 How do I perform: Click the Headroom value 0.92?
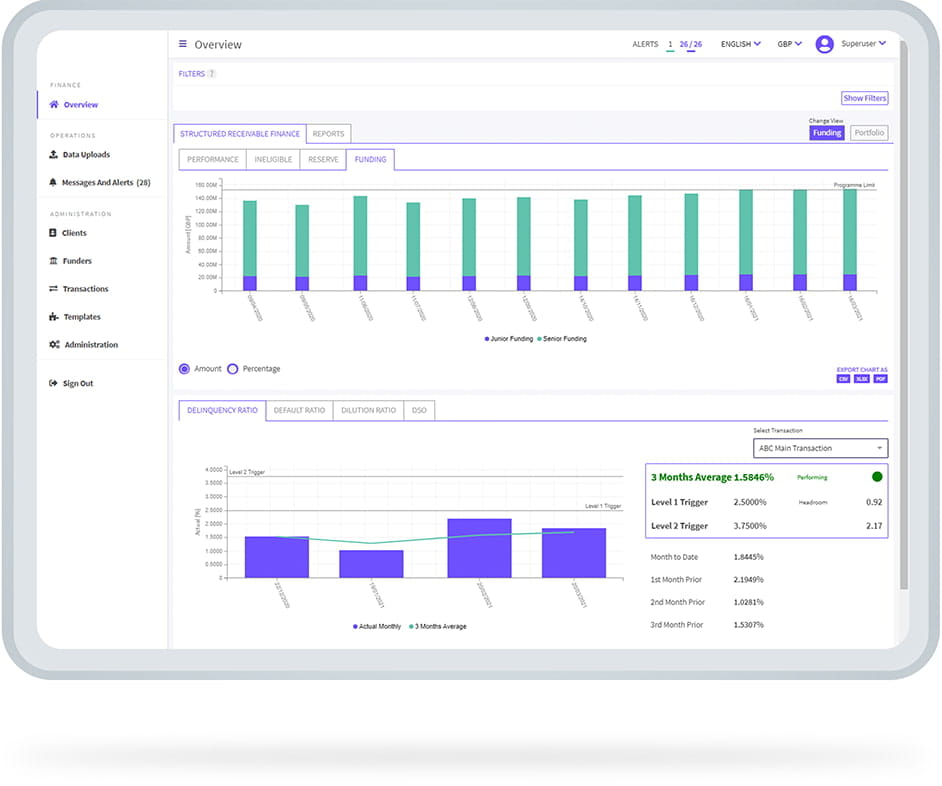874,502
